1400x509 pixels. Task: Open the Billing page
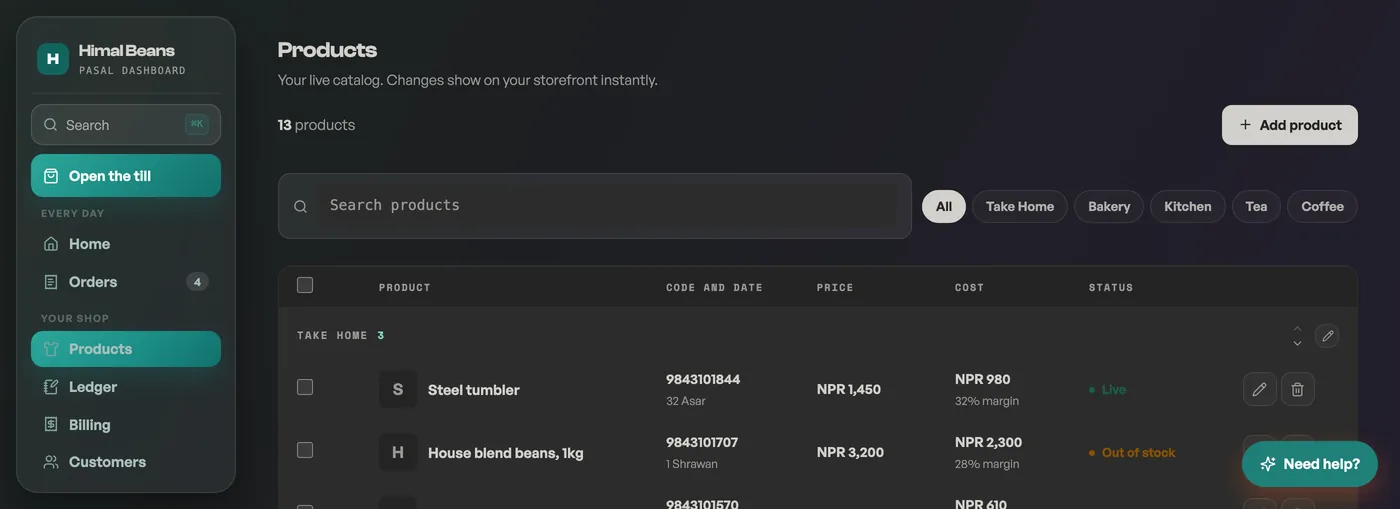[126, 425]
